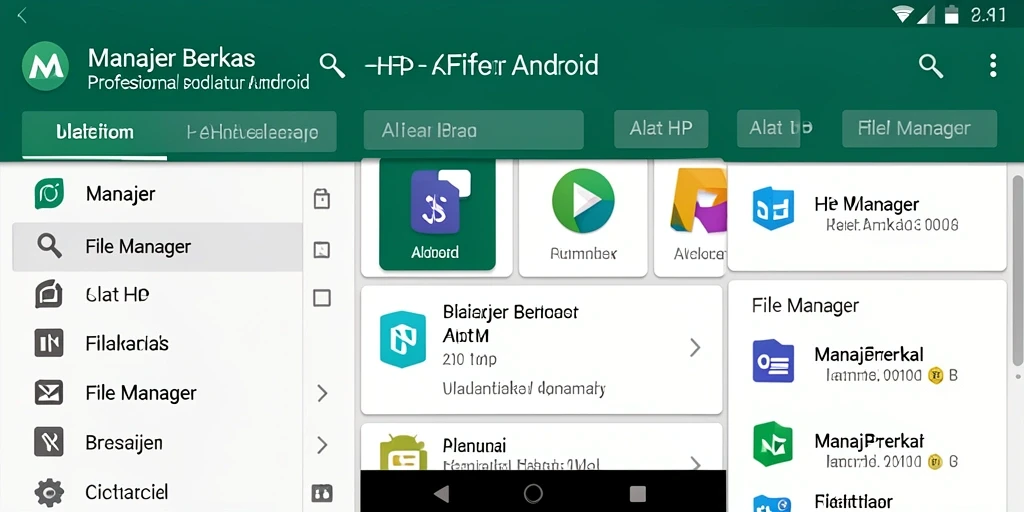
Task: Switch to the Ulateiiom tab
Action: [95, 133]
